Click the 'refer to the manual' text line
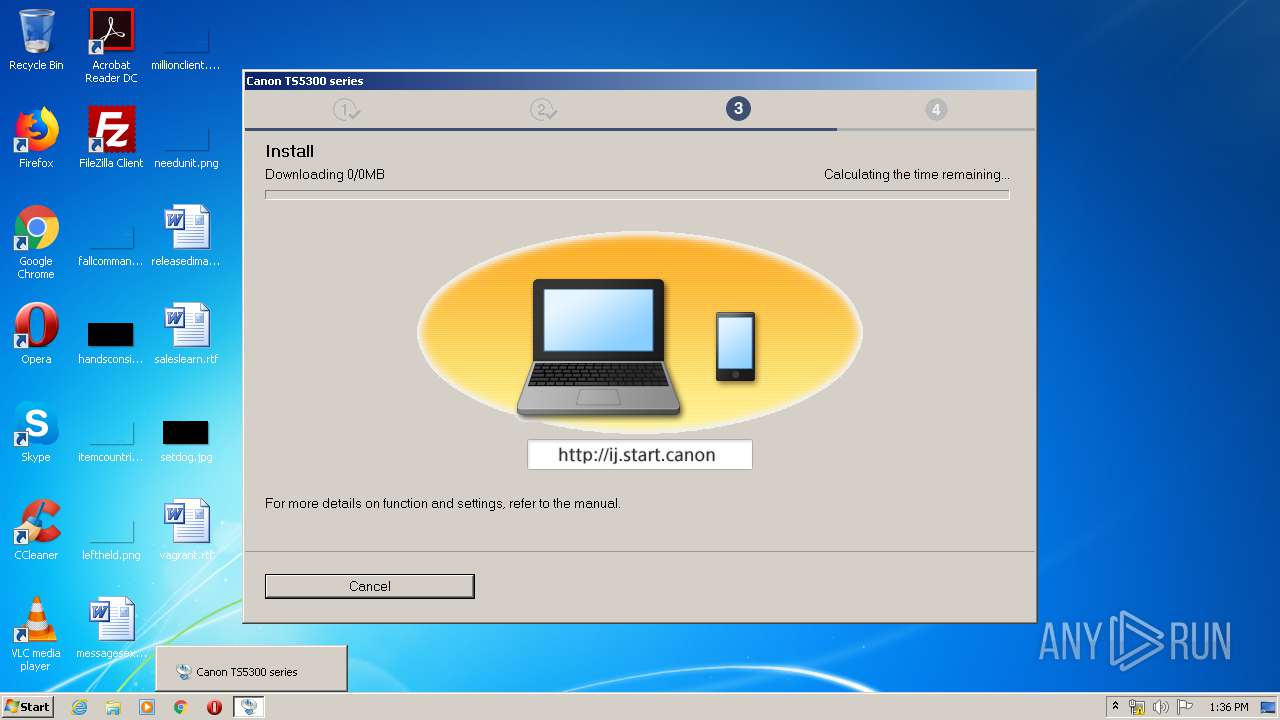 click(x=443, y=503)
